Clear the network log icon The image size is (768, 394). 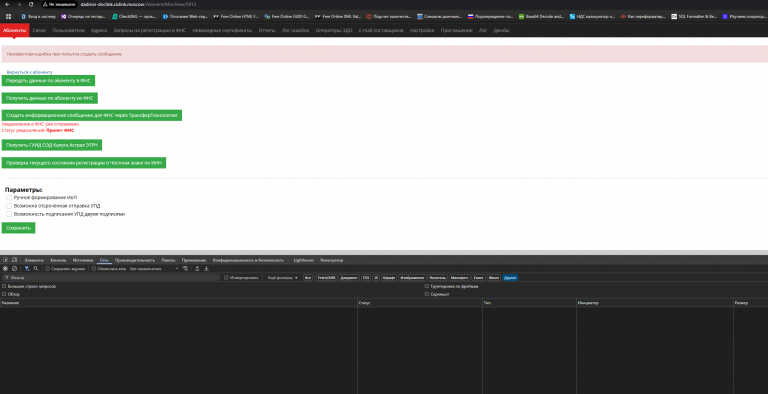point(14,269)
